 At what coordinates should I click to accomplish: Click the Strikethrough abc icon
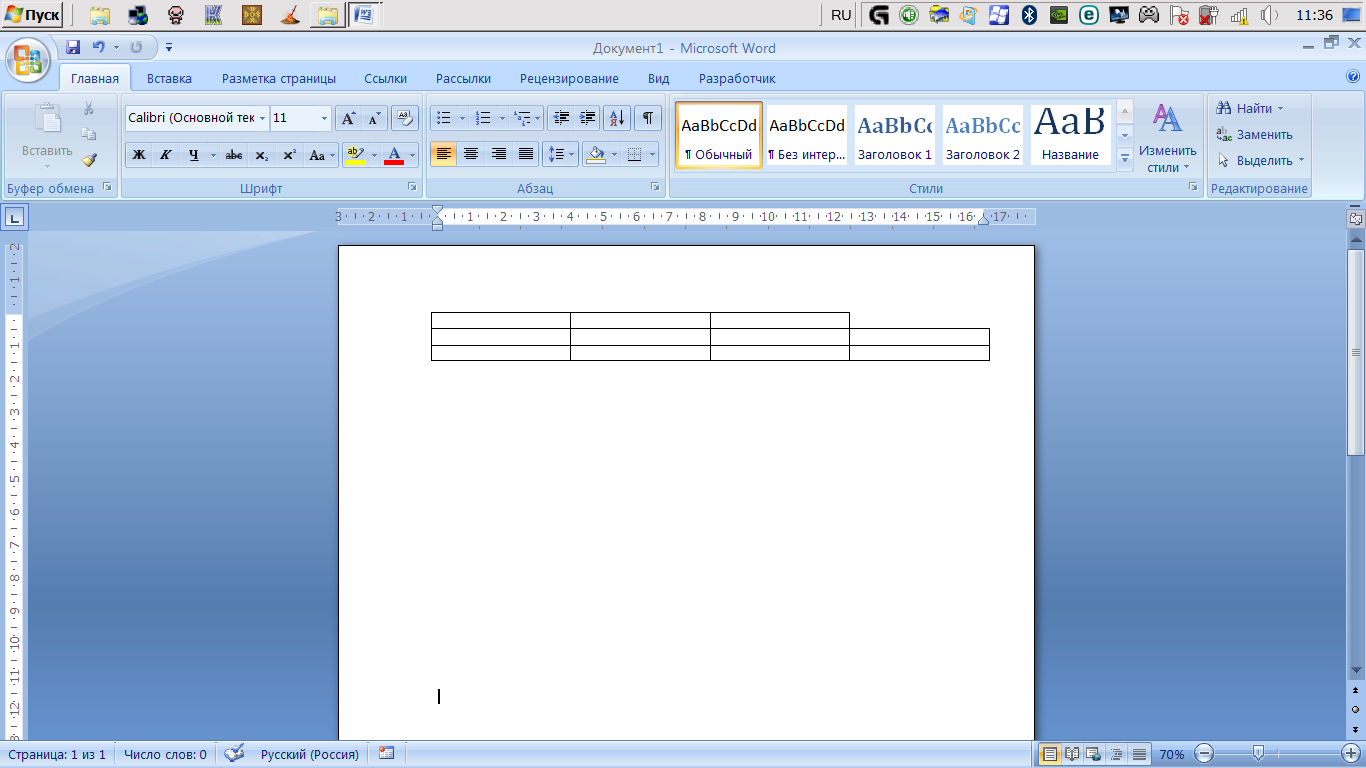tap(234, 155)
